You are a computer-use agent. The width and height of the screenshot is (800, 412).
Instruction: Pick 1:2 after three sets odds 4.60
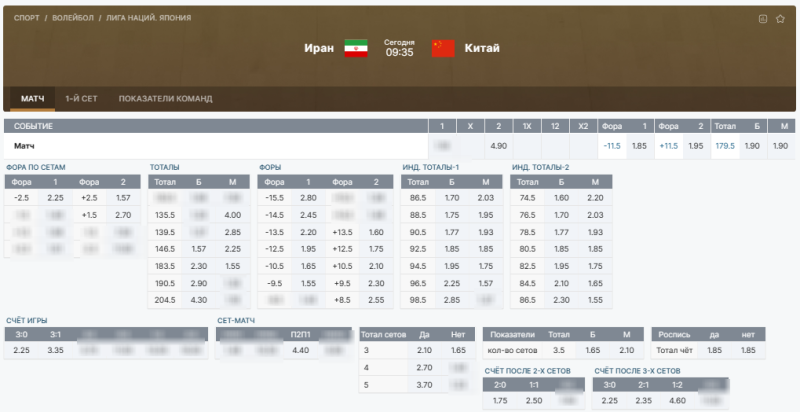pos(675,401)
